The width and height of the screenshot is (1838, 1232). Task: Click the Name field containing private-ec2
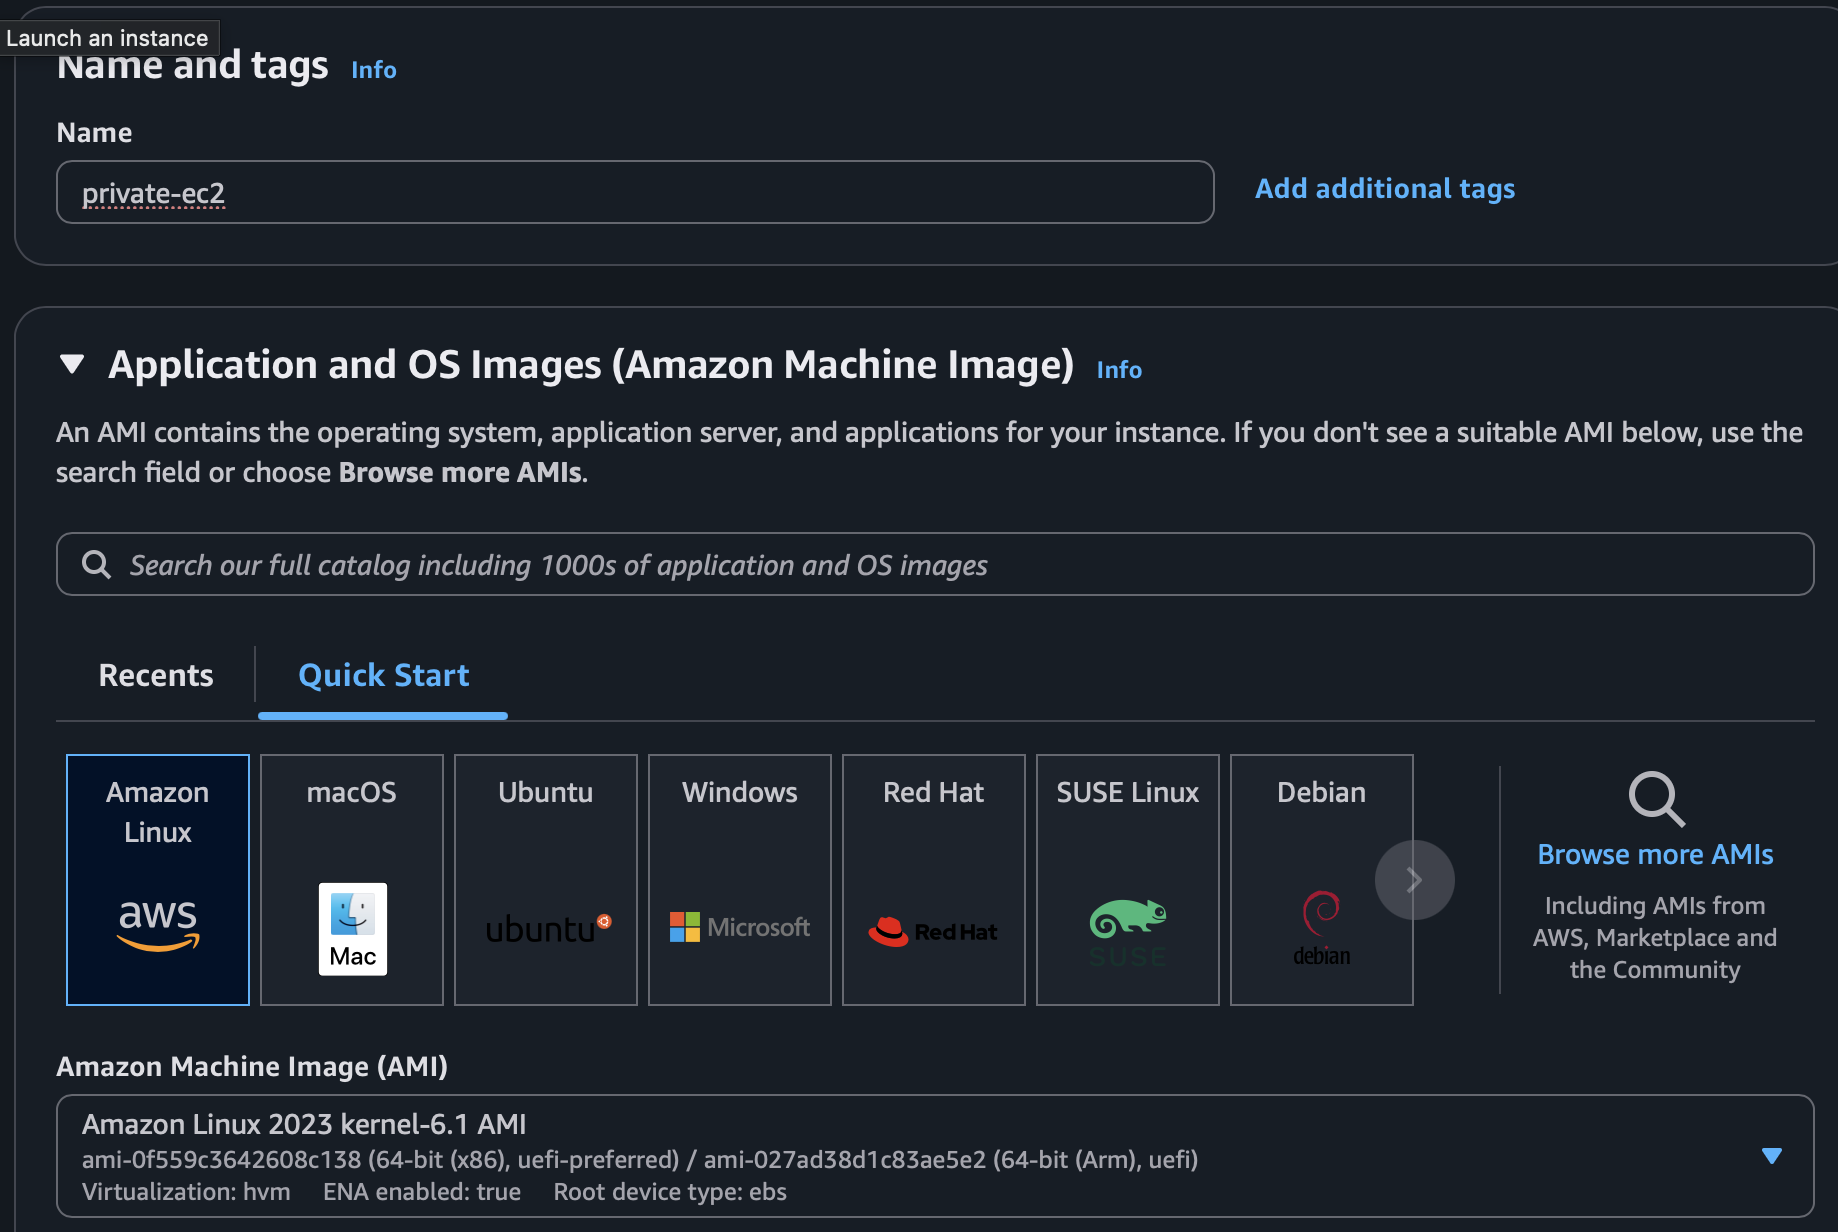[x=635, y=192]
